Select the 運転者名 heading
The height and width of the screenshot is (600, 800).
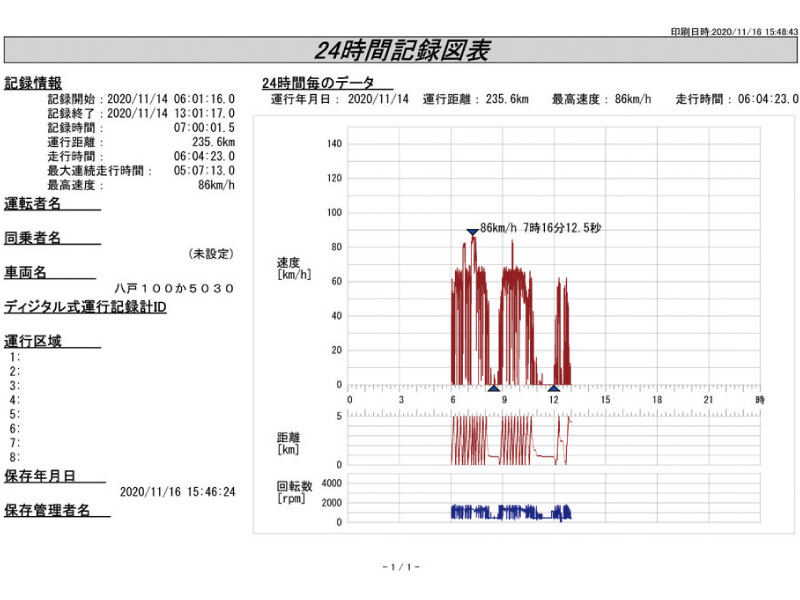click(33, 204)
